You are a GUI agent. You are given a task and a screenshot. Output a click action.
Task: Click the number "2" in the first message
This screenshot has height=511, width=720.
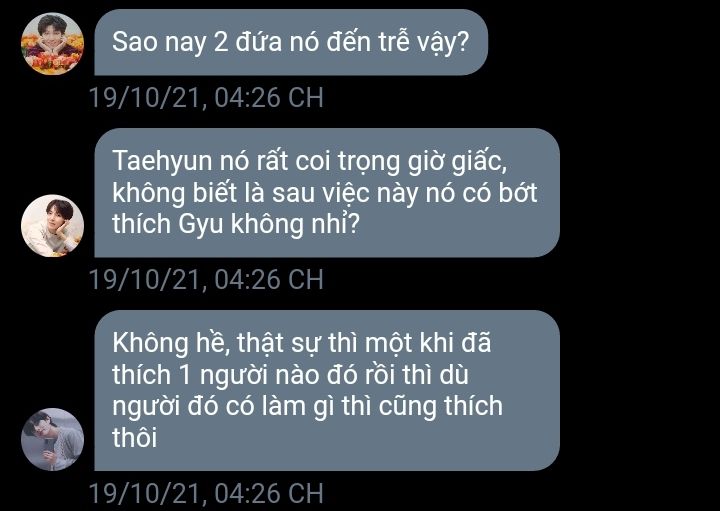point(221,43)
